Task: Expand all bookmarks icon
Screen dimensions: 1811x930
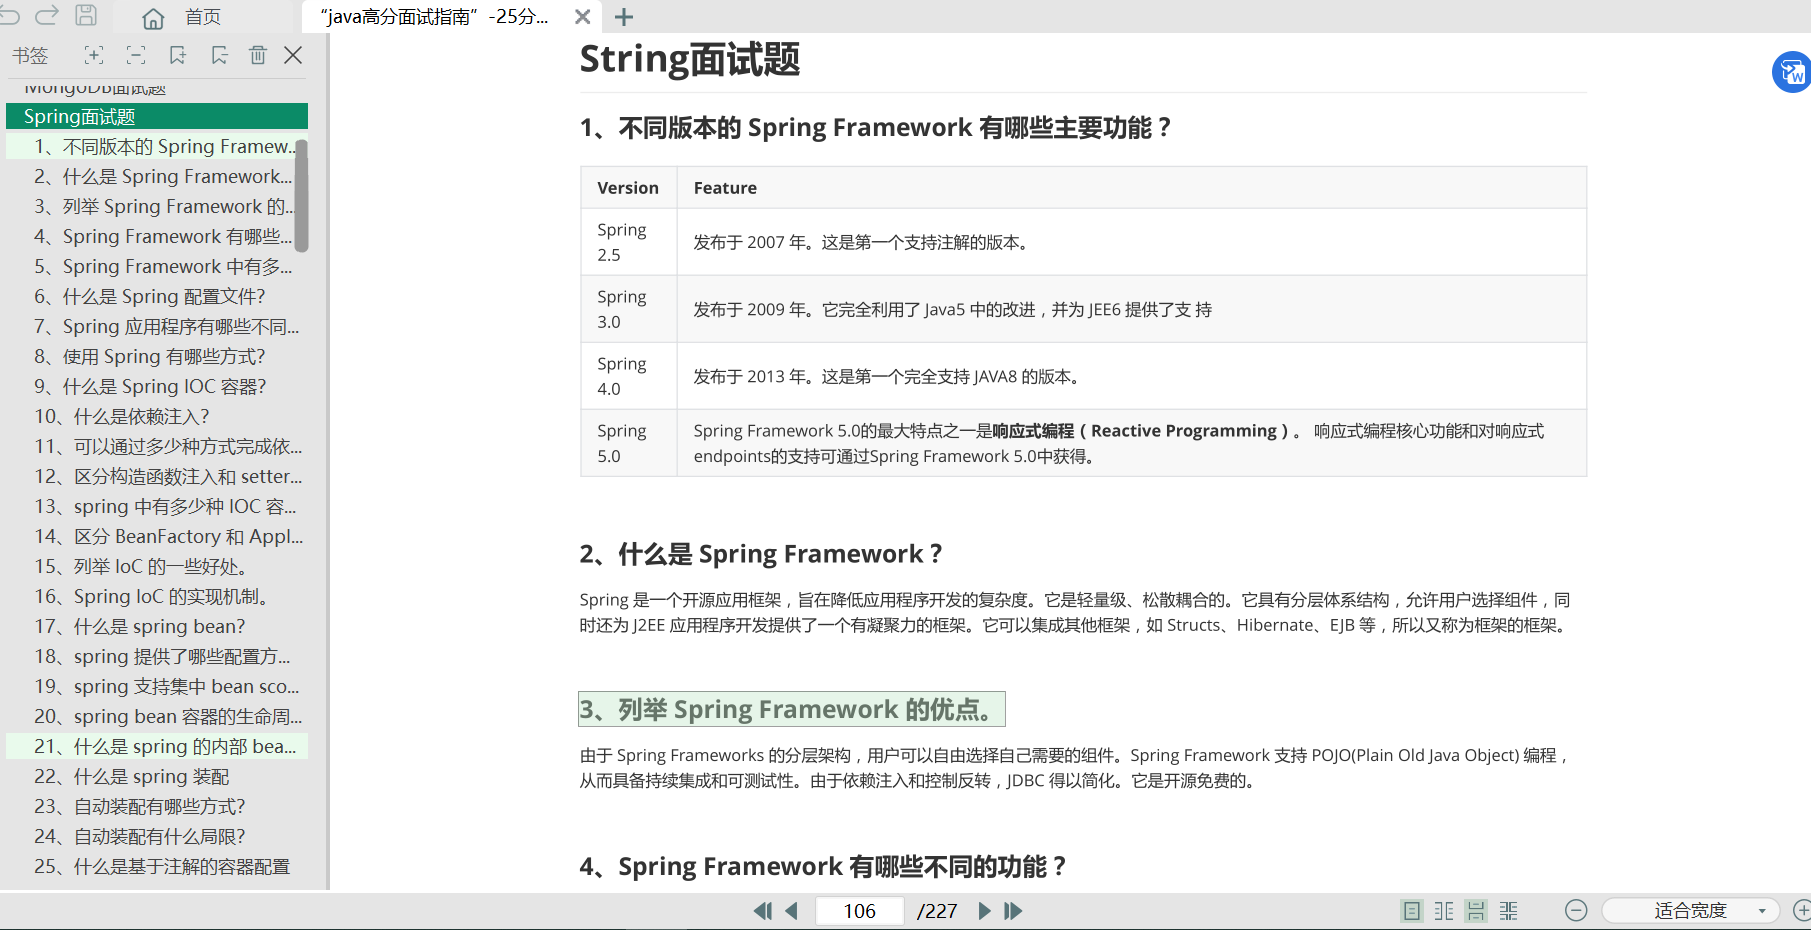Action: 94,55
